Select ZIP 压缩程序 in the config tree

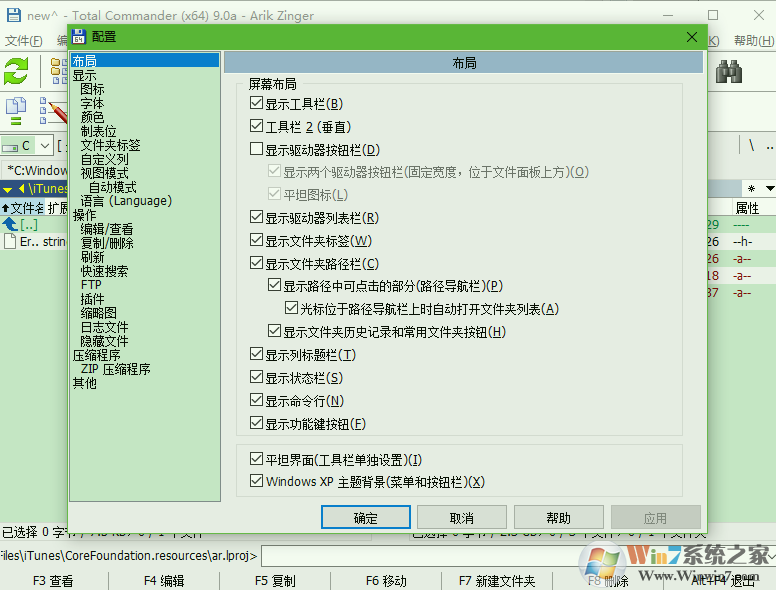click(x=115, y=369)
